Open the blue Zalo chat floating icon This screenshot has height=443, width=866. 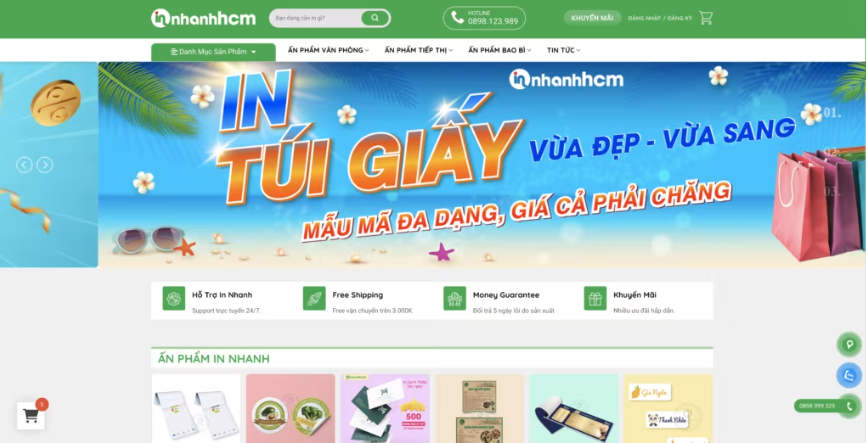click(x=849, y=376)
